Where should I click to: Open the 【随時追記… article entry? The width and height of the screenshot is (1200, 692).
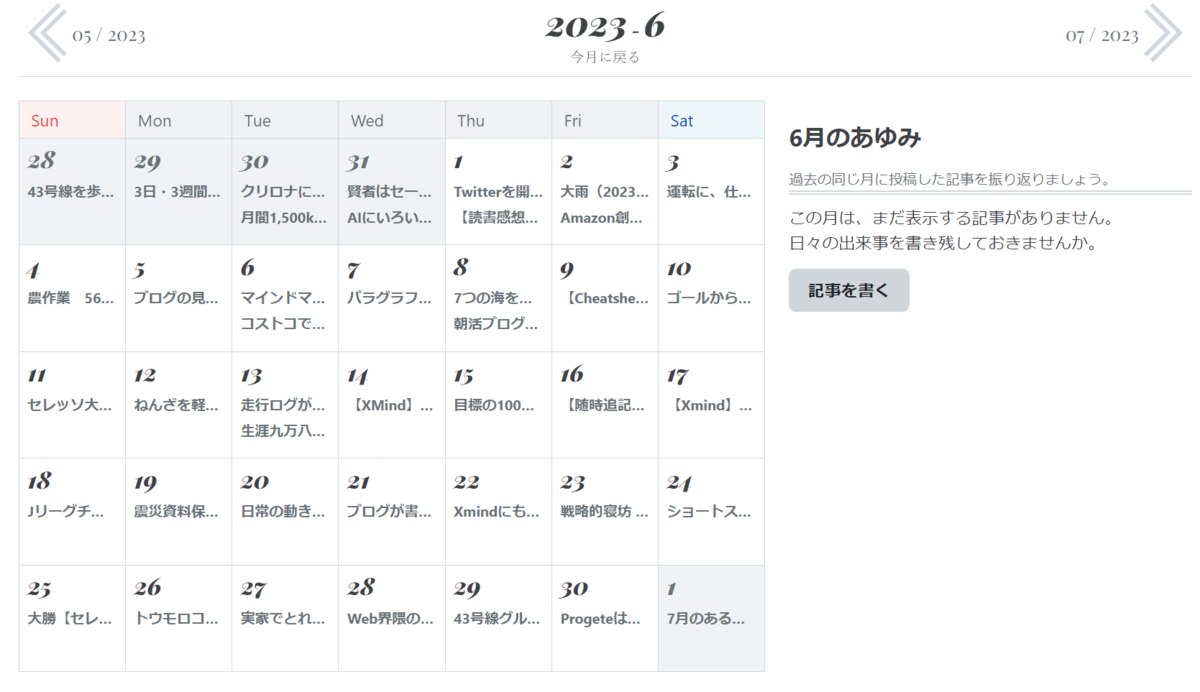click(605, 405)
